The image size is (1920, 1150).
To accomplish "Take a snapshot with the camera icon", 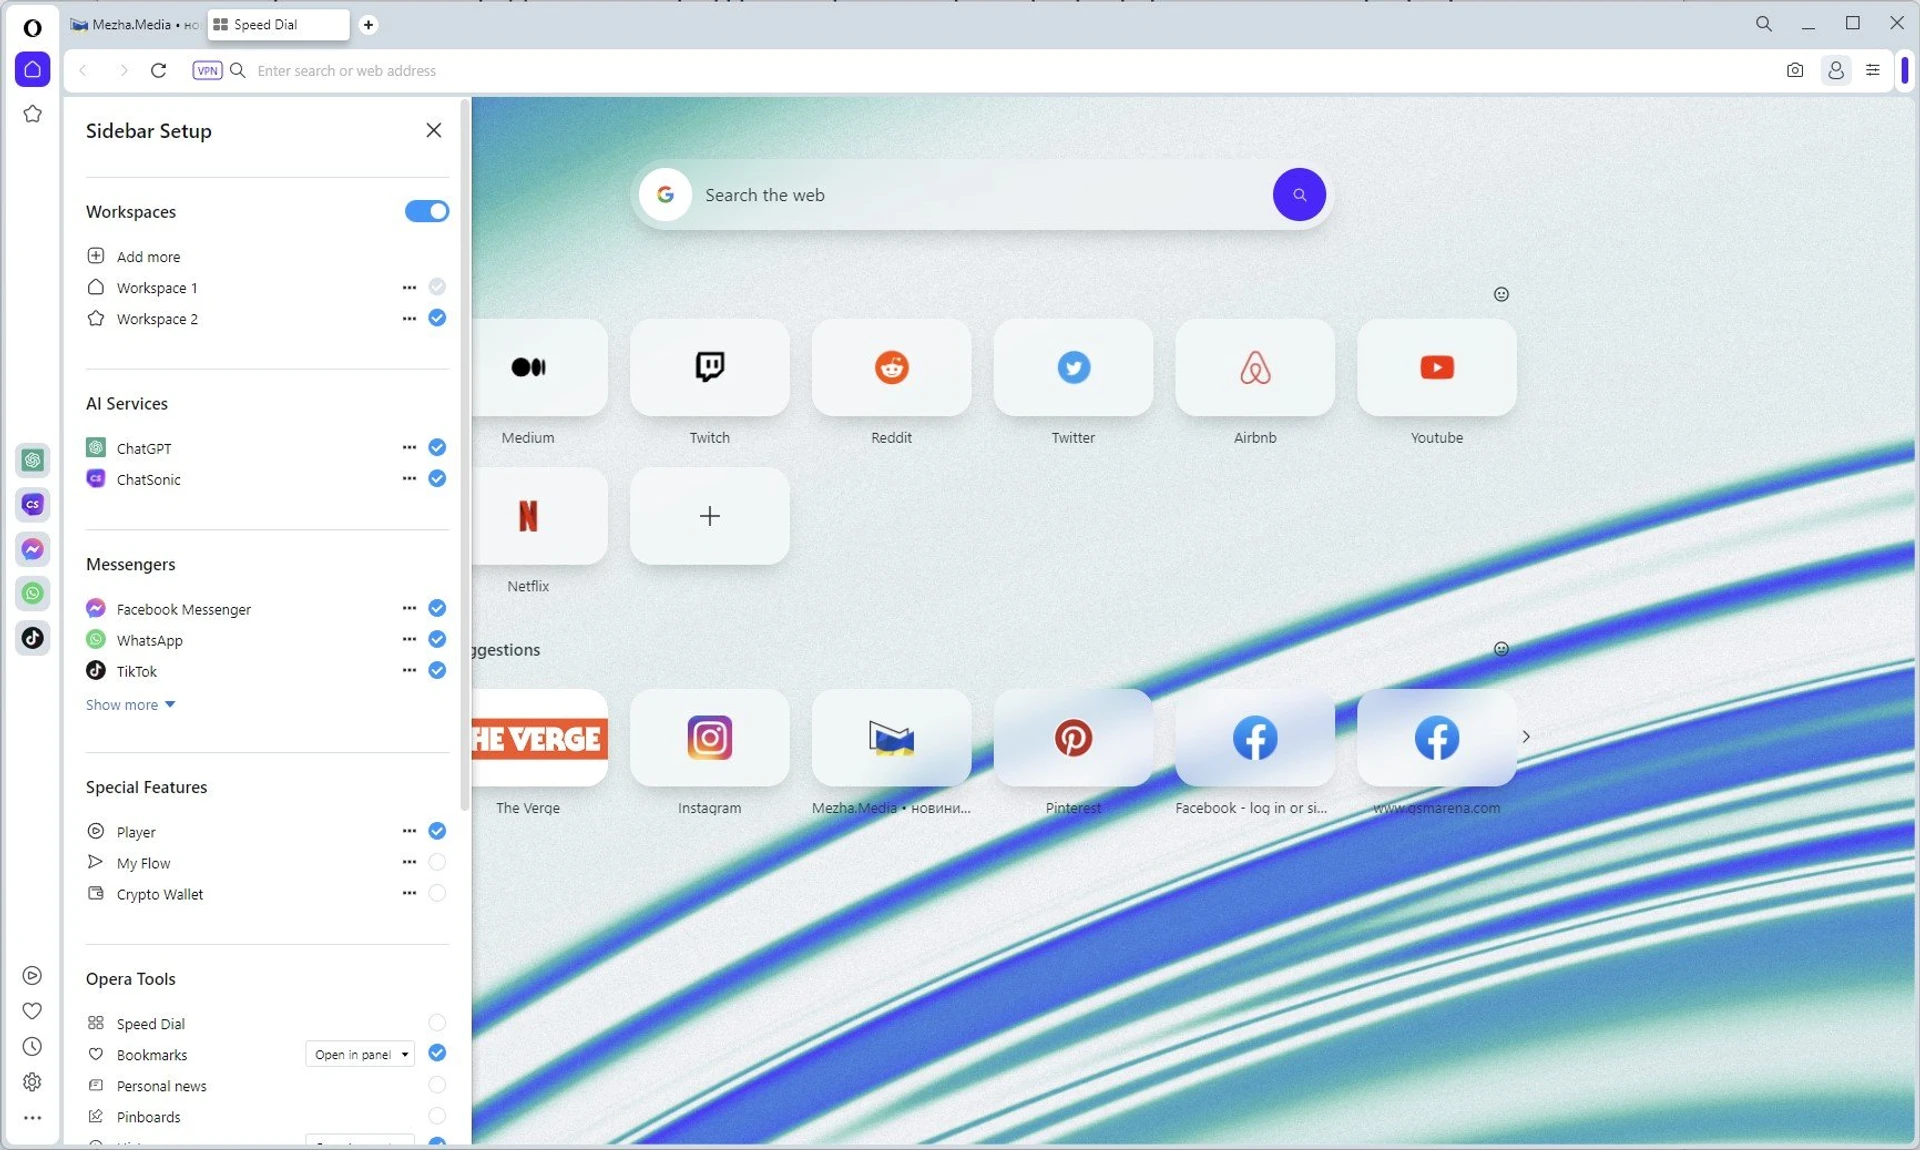I will coord(1795,70).
